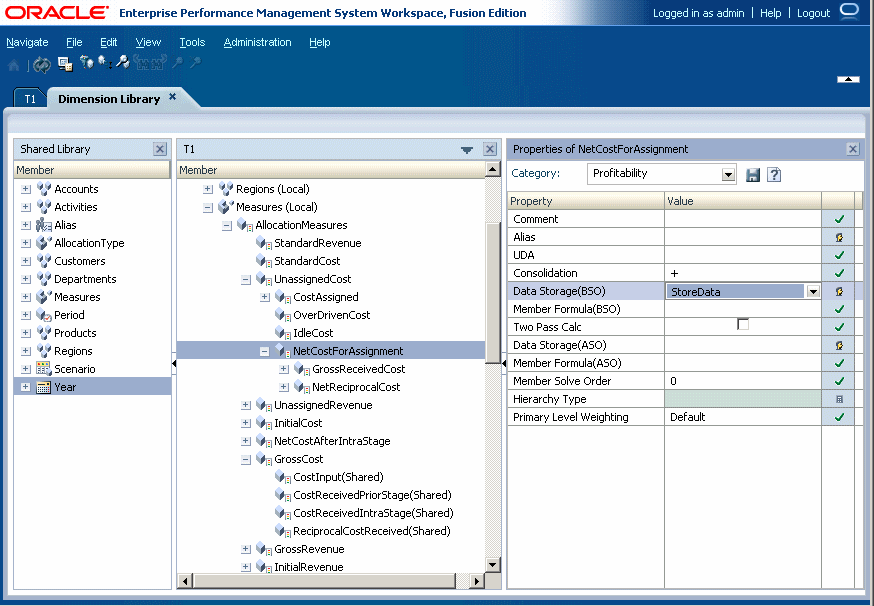Click the Sort members toolbar icon
The height and width of the screenshot is (606, 874).
(105, 62)
